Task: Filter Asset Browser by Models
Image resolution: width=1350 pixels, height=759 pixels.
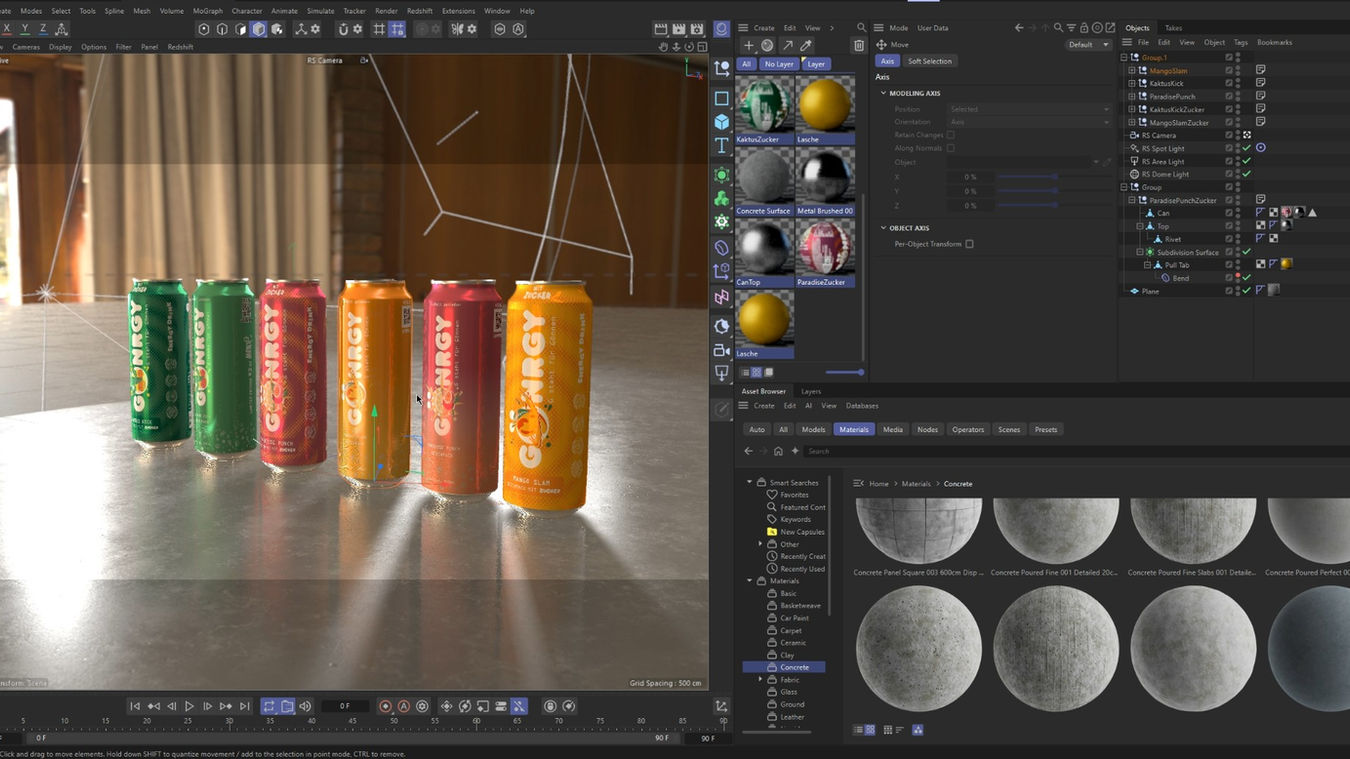Action: pos(813,430)
